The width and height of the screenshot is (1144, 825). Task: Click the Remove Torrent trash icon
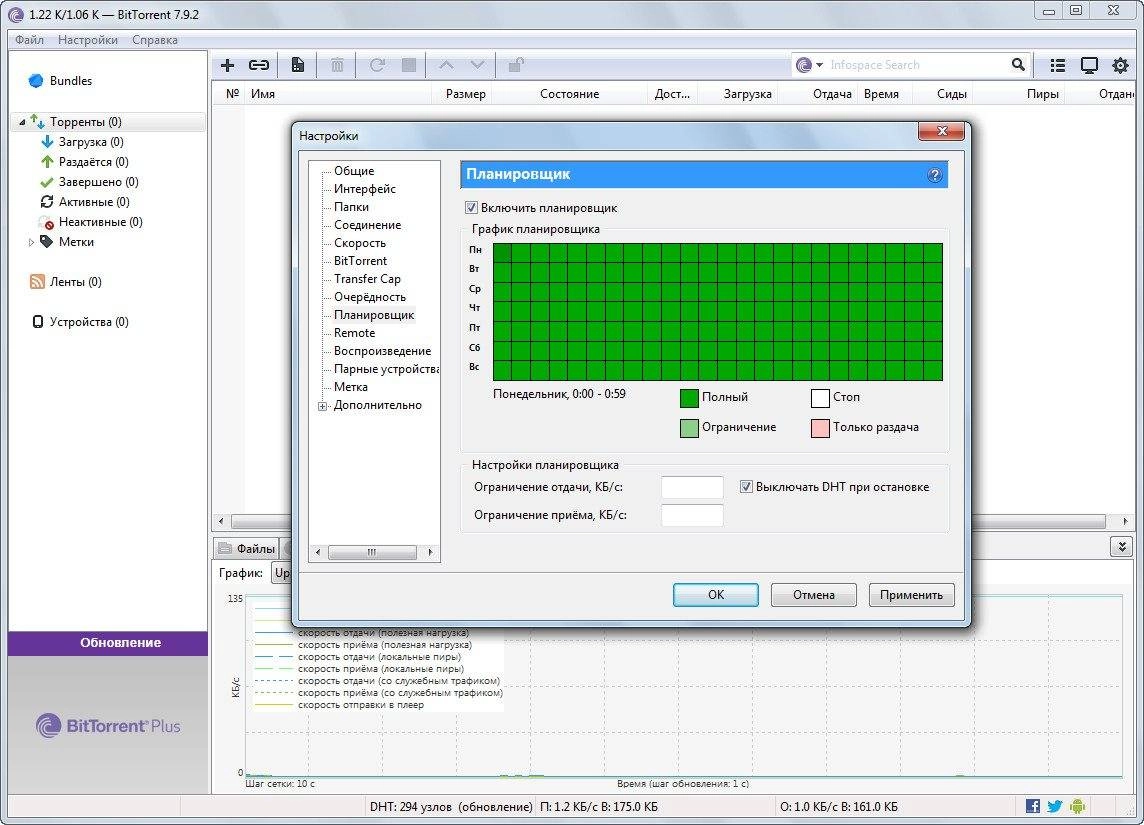coord(337,65)
